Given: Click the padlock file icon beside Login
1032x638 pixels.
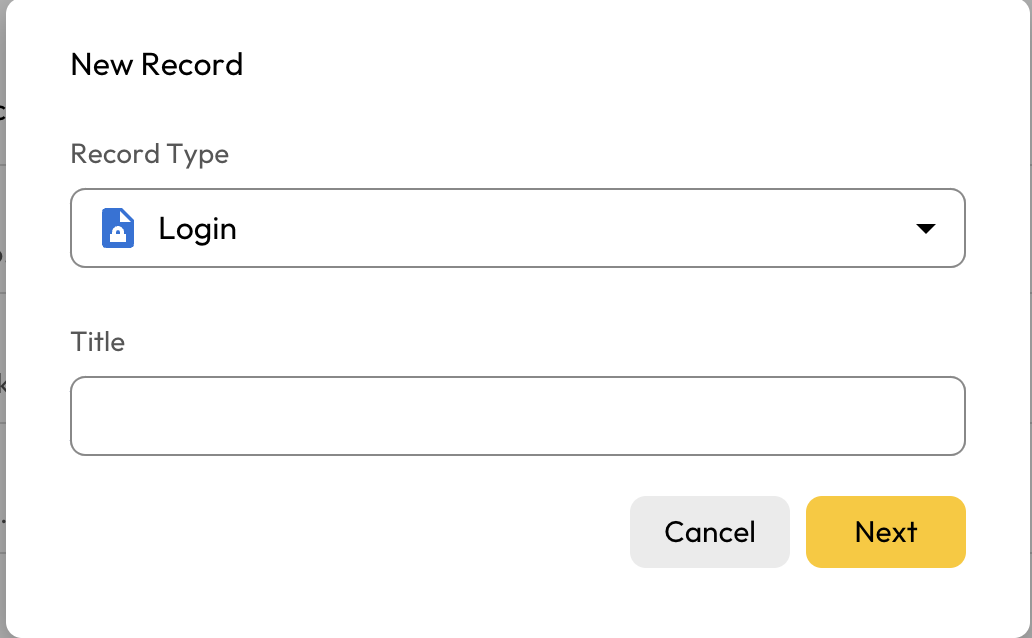Looking at the screenshot, I should [x=118, y=228].
